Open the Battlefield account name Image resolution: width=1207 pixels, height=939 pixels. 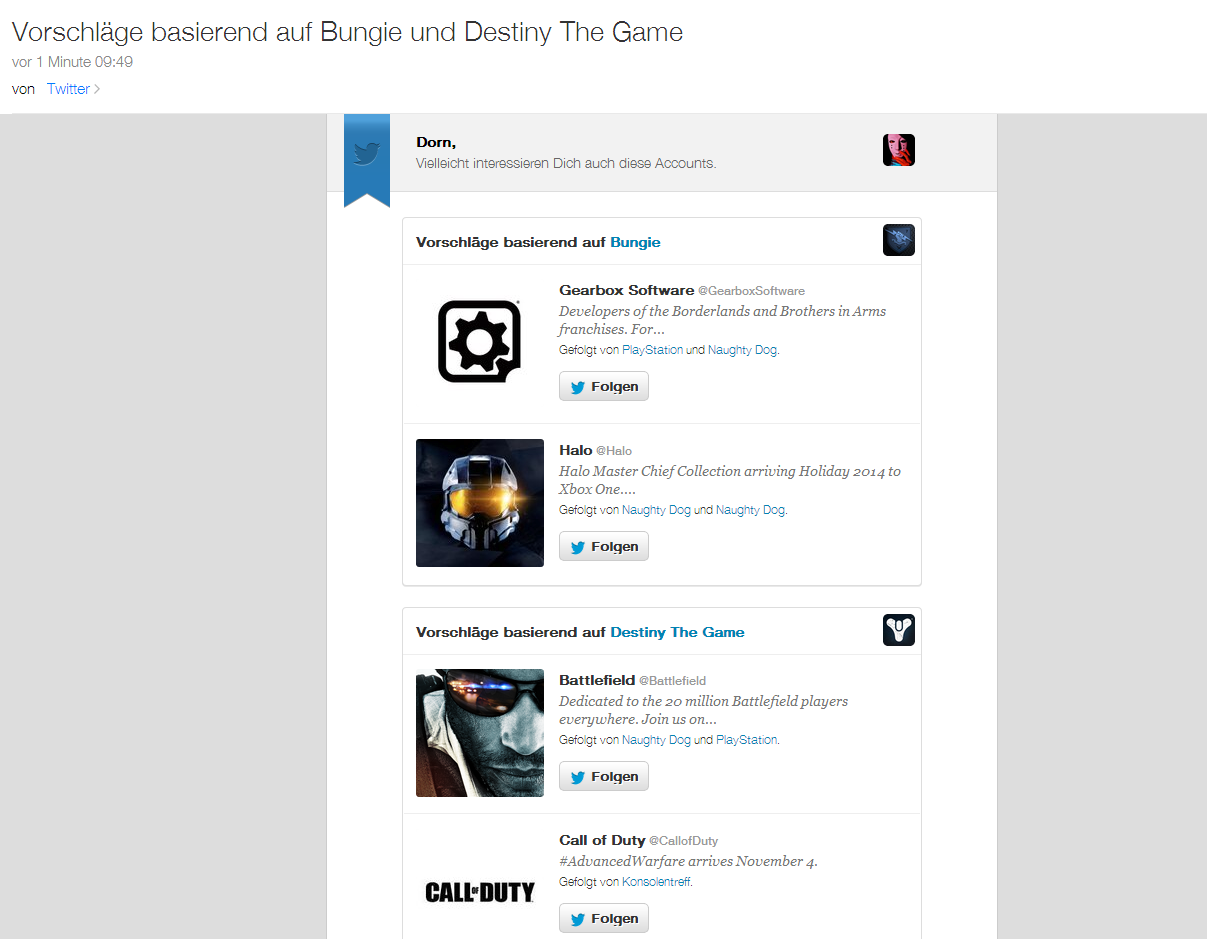click(x=597, y=680)
